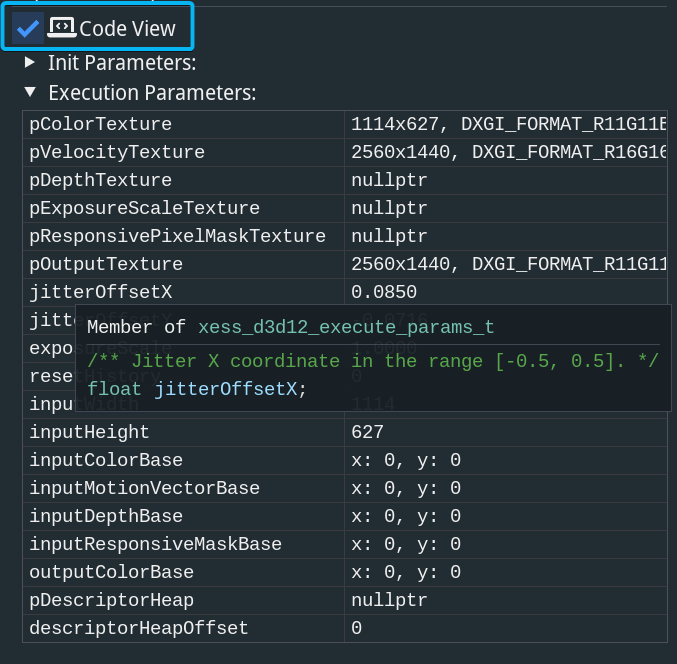Select the pVelocityTexture parameter name
The image size is (677, 664).
coord(117,152)
